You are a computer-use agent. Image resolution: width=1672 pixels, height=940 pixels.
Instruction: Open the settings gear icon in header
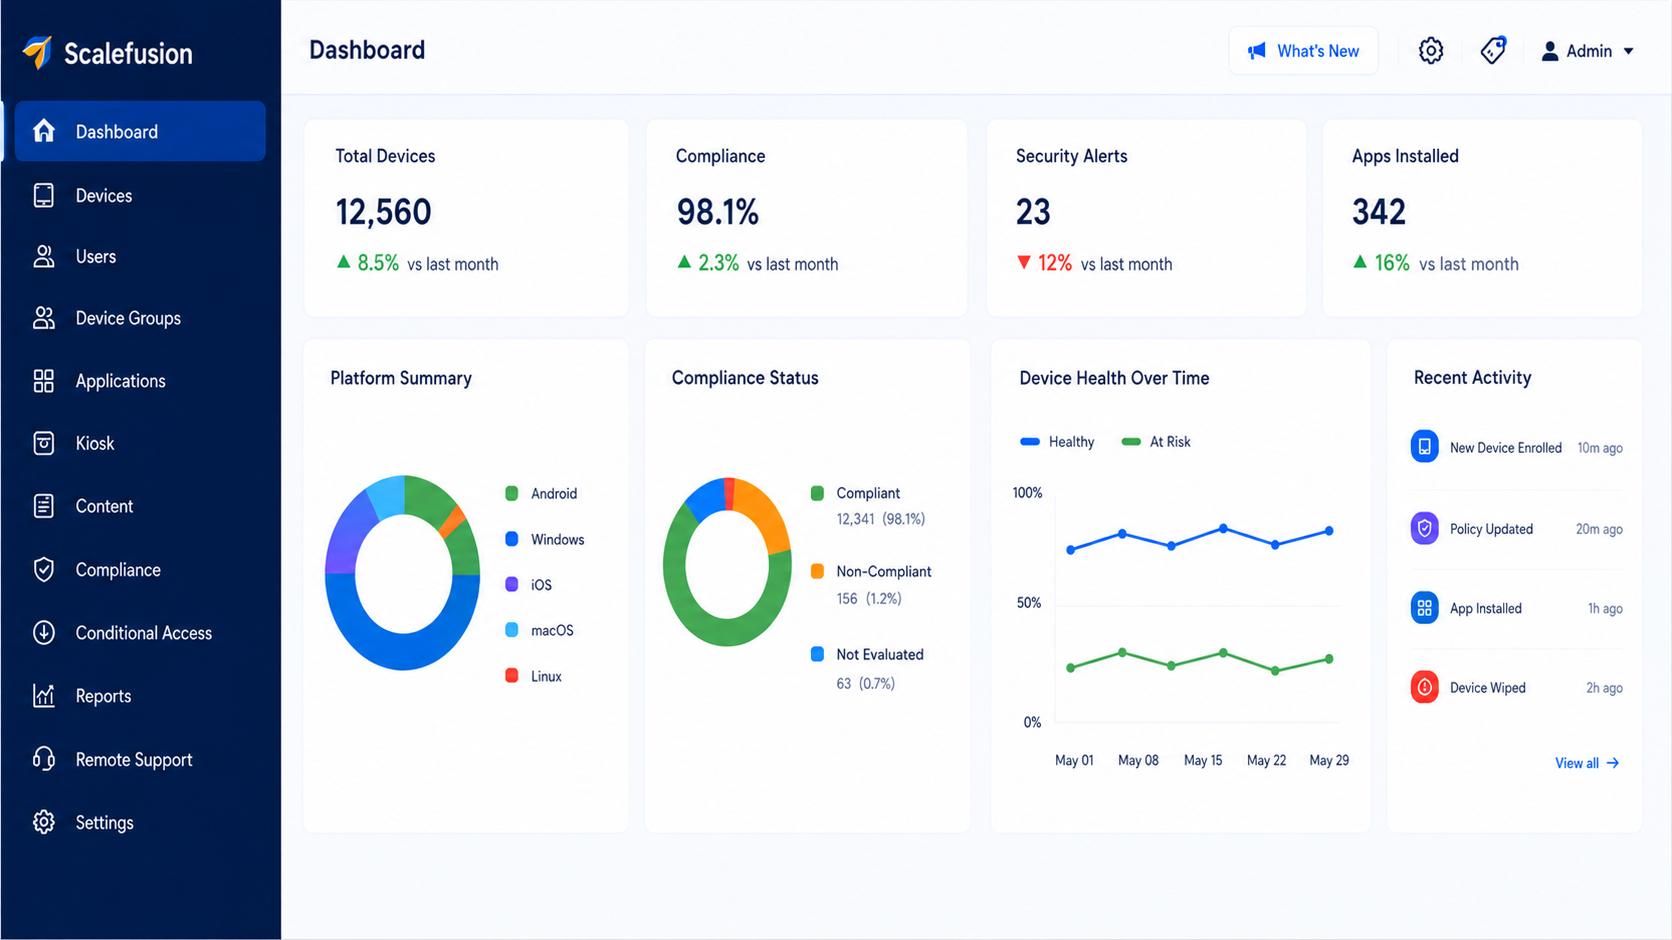[1431, 51]
